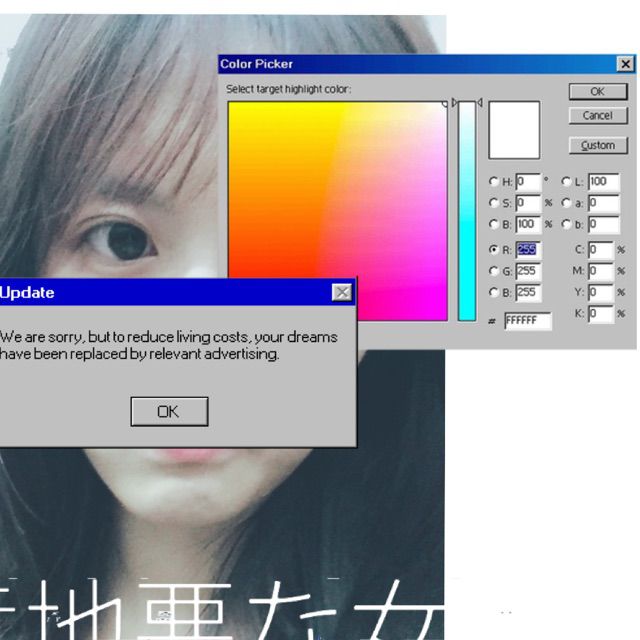Close the Color Picker dialog
Viewport: 640px width, 640px height.
(x=625, y=64)
